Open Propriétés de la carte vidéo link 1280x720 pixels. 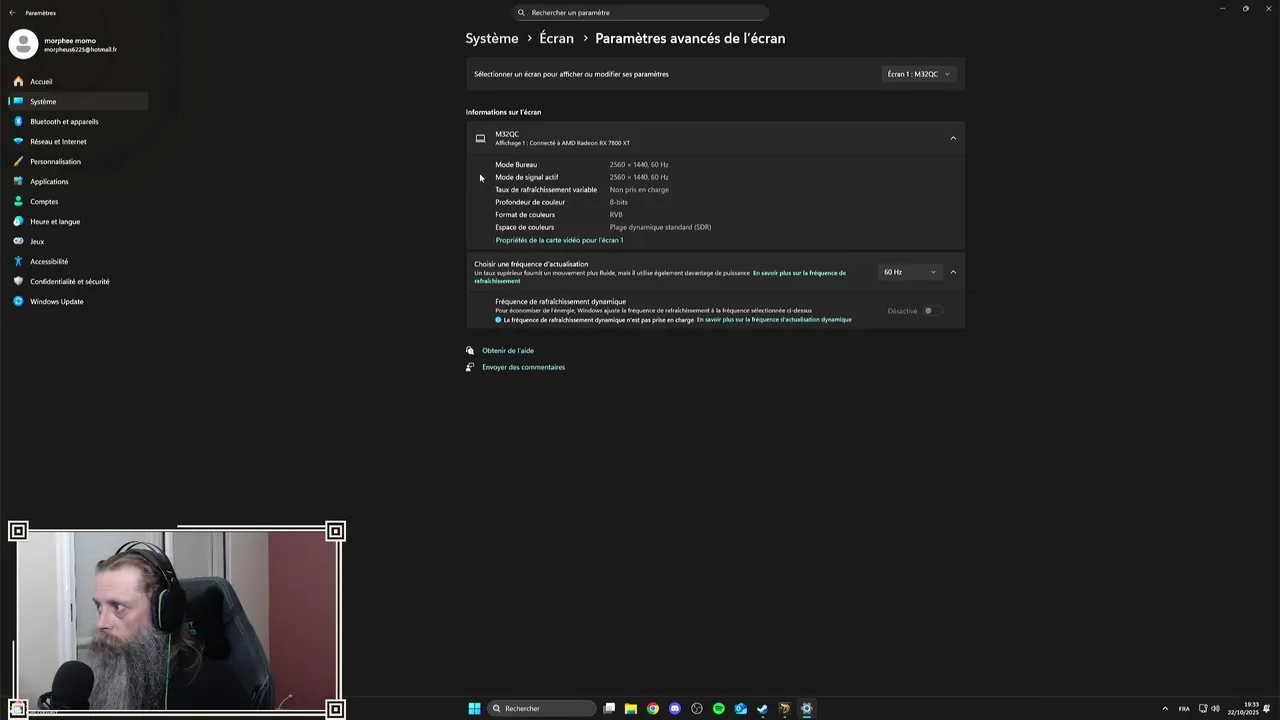pyautogui.click(x=559, y=240)
